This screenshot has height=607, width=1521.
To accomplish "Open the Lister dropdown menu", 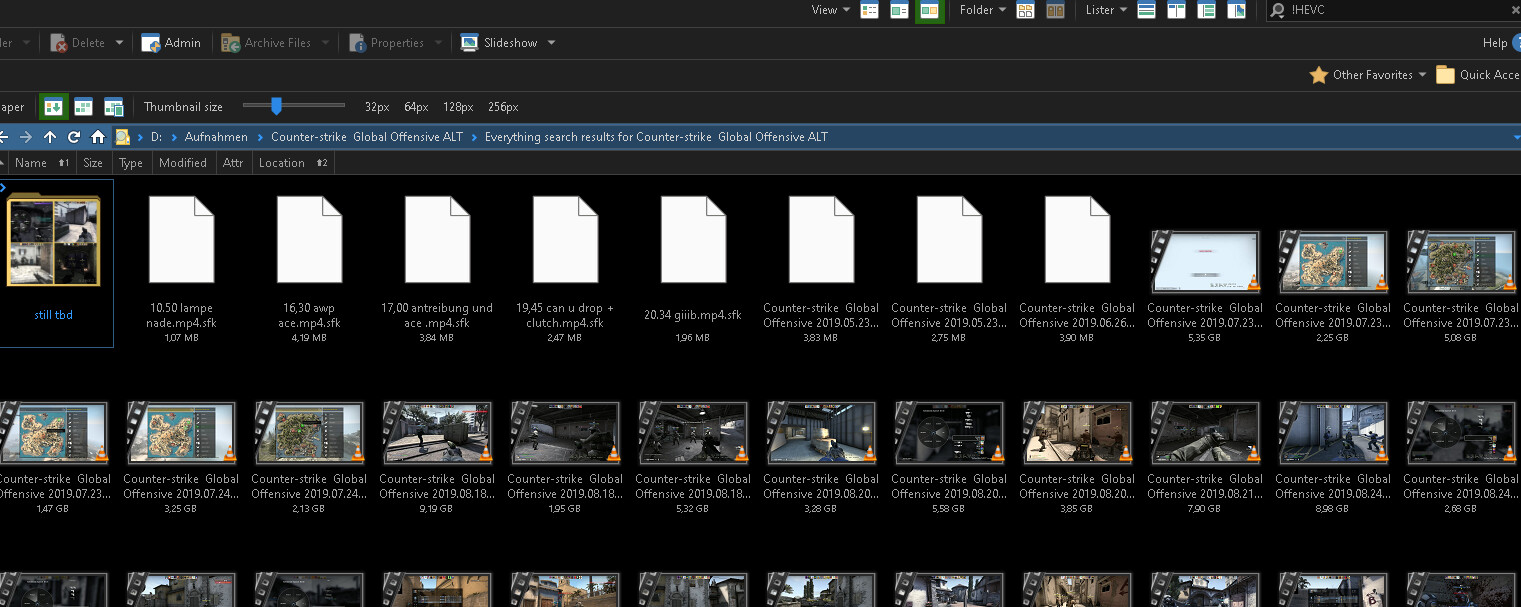I will (x=1107, y=10).
